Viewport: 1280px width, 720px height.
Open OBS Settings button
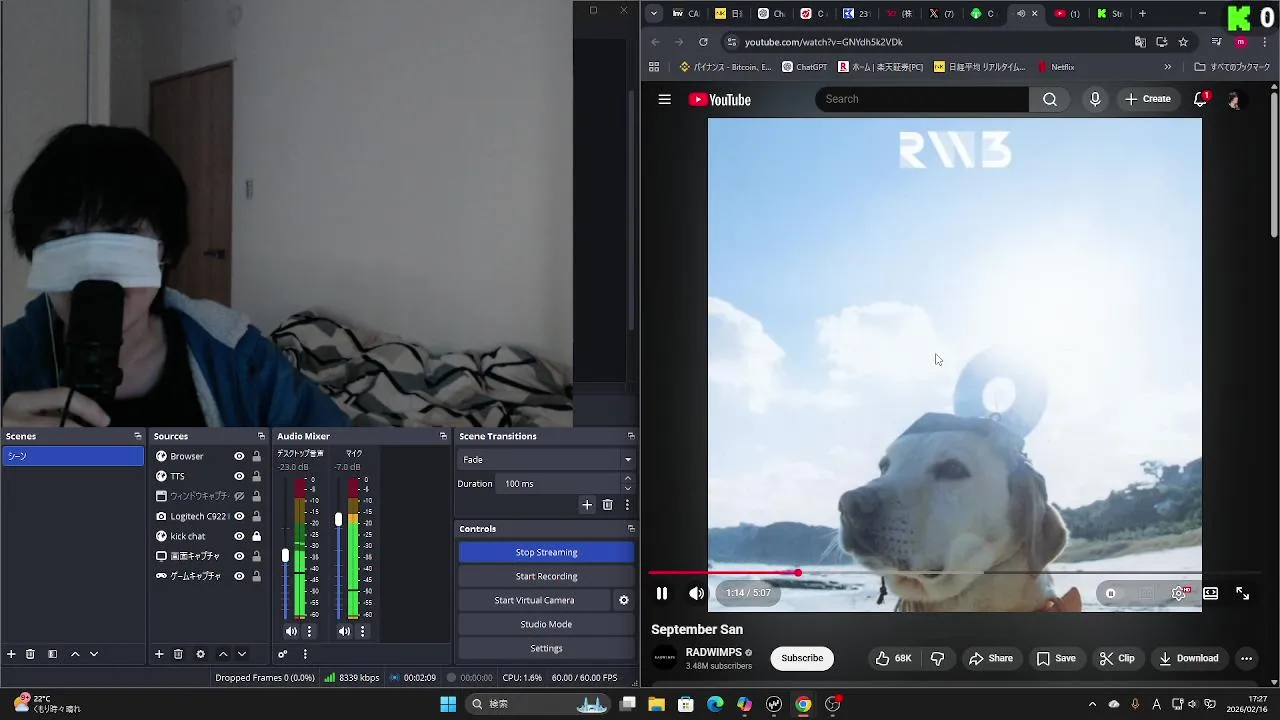[x=546, y=648]
